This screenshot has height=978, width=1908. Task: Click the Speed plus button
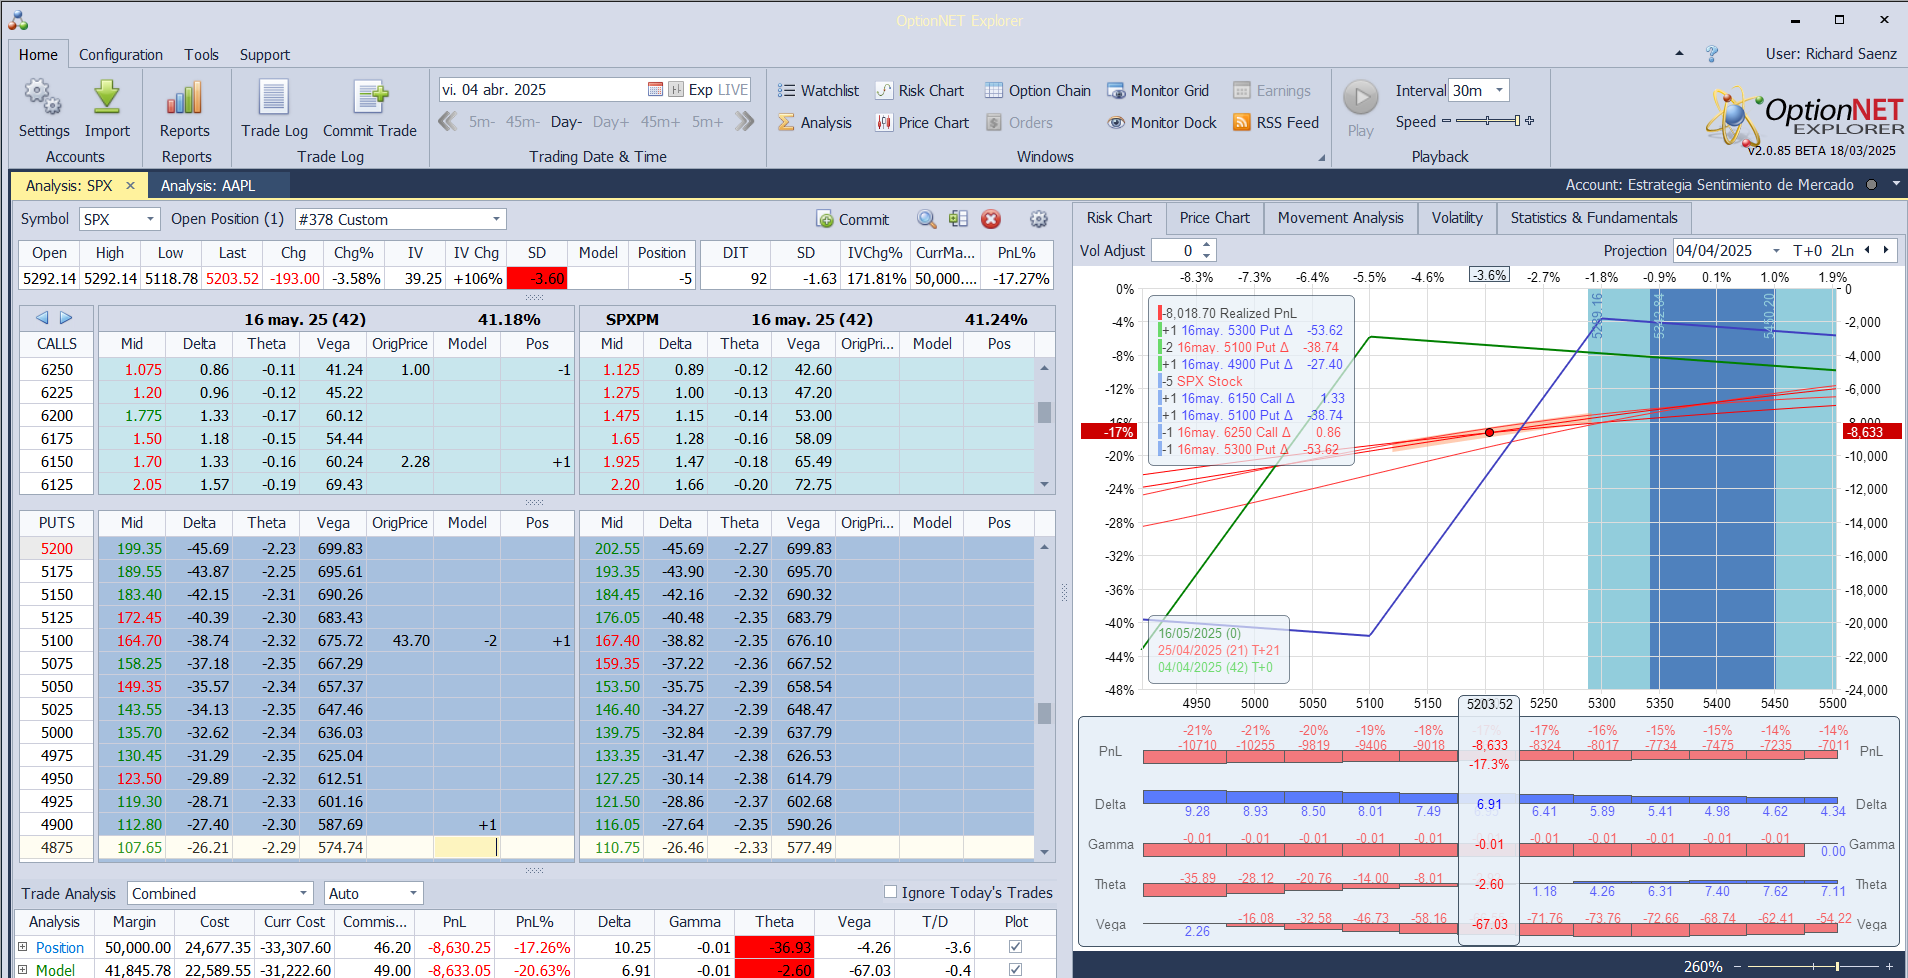[x=1529, y=121]
